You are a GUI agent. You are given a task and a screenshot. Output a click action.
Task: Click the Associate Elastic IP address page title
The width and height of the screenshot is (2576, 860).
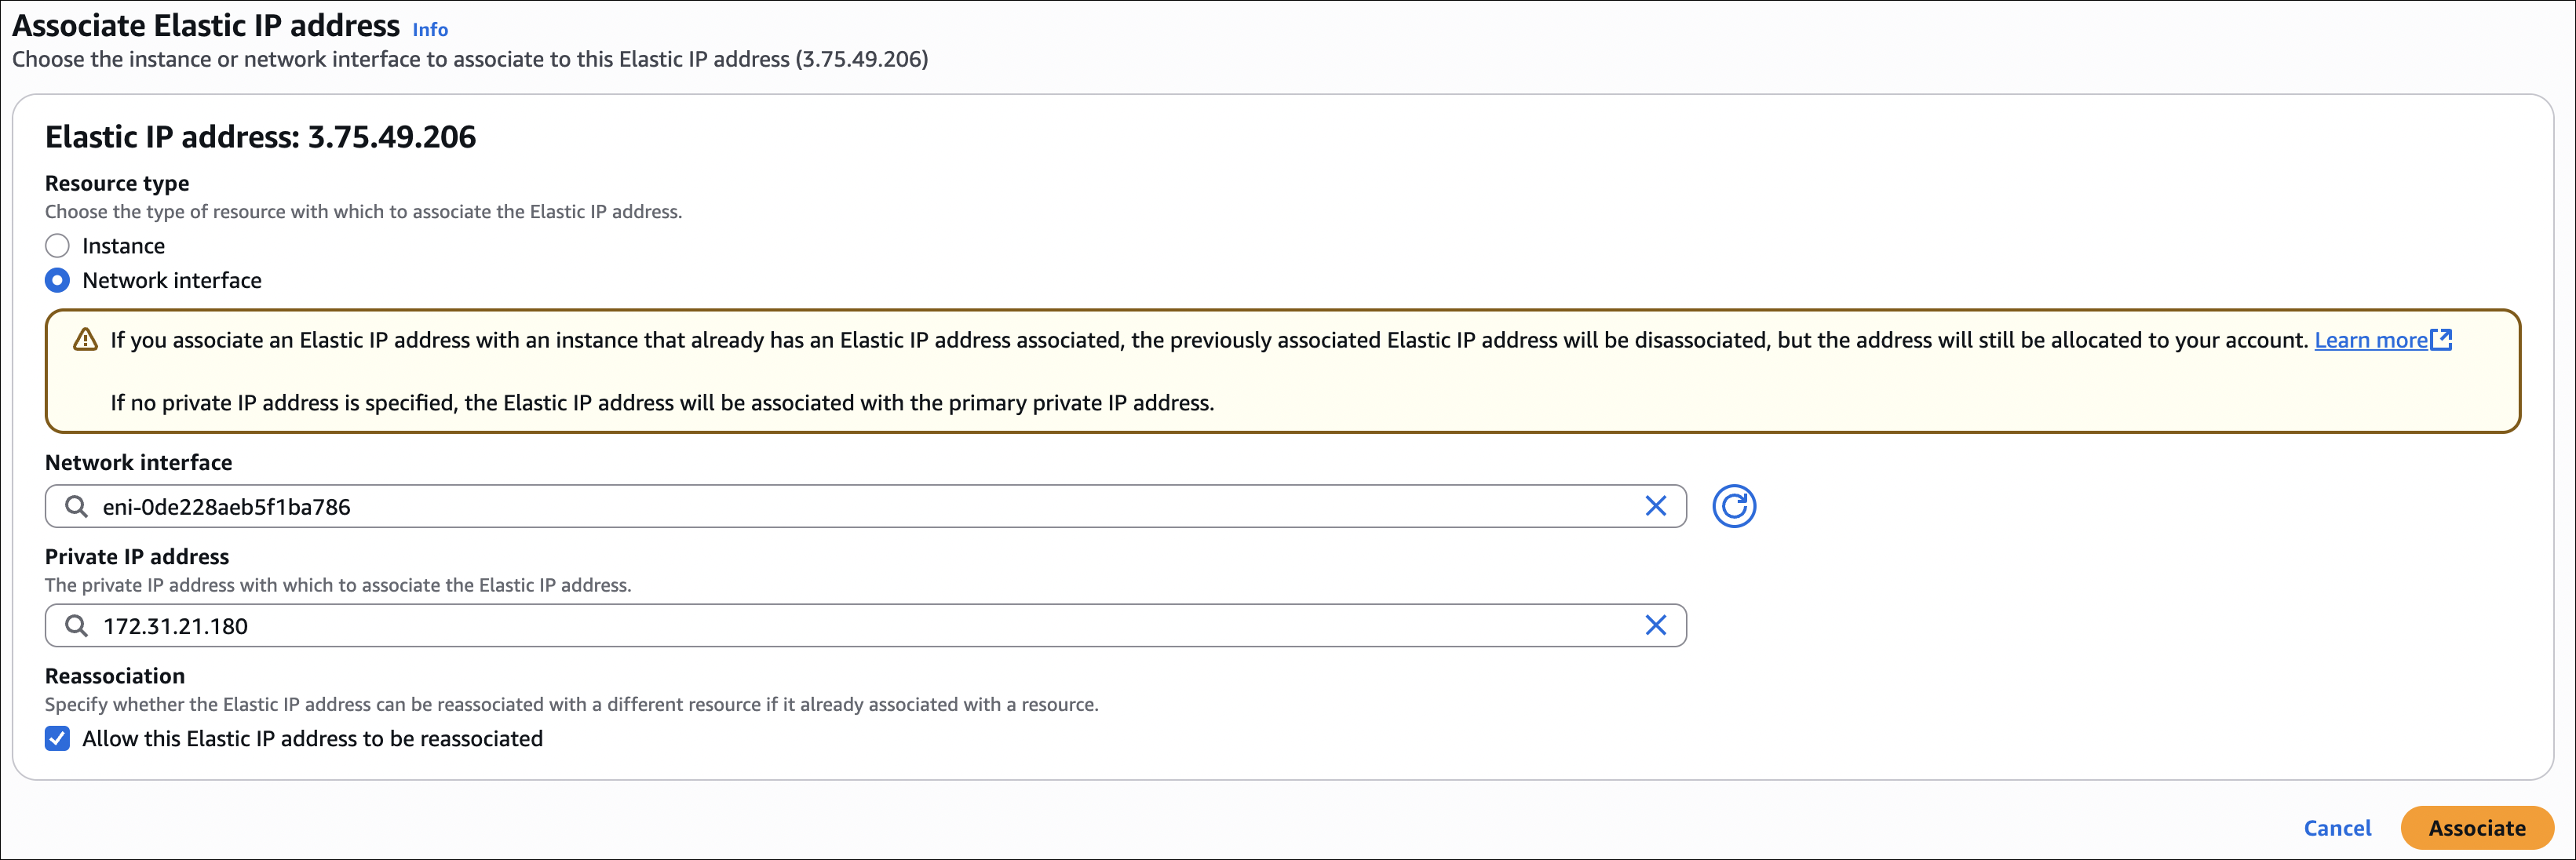pyautogui.click(x=206, y=25)
